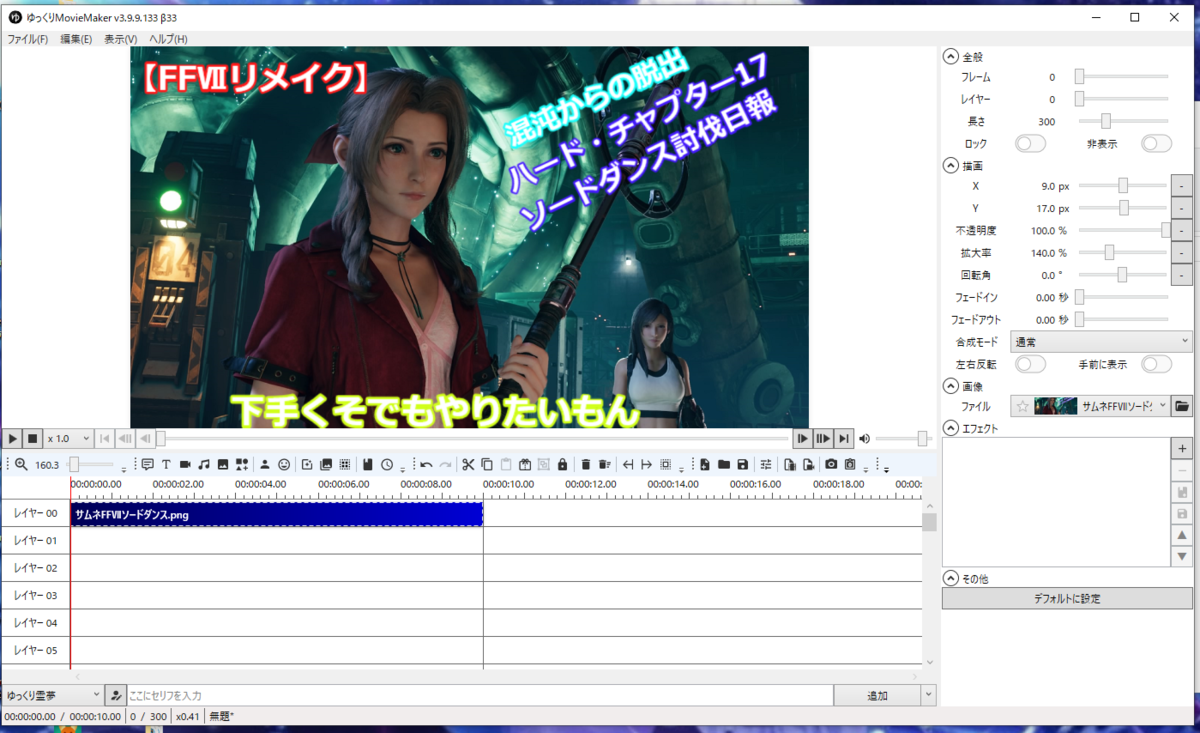Click the minus button beside the X slider
1200x733 pixels.
pos(1182,186)
